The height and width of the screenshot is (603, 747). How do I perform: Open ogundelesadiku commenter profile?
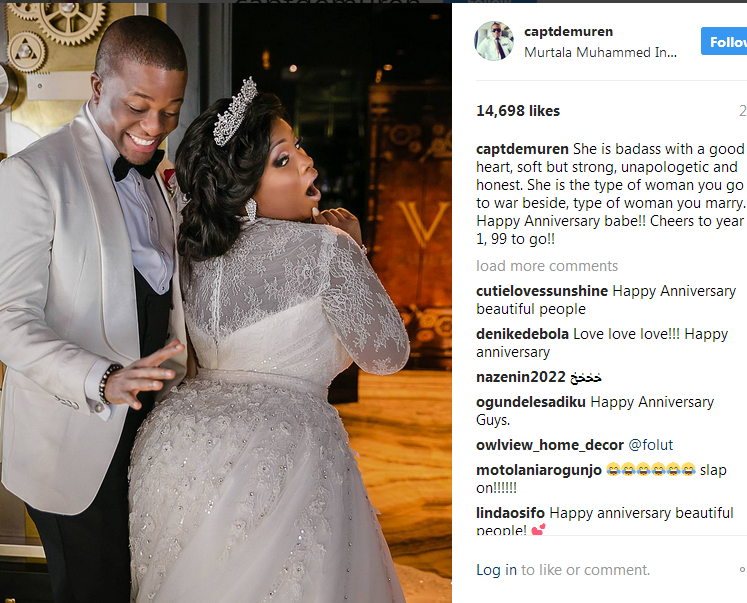tap(531, 402)
